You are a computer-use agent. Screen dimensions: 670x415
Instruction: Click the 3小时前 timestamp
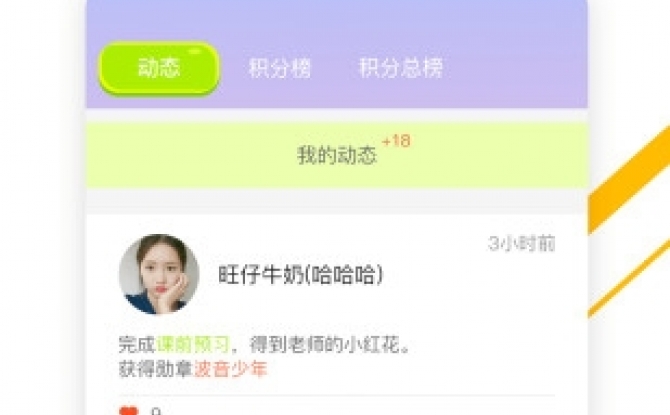click(x=521, y=244)
